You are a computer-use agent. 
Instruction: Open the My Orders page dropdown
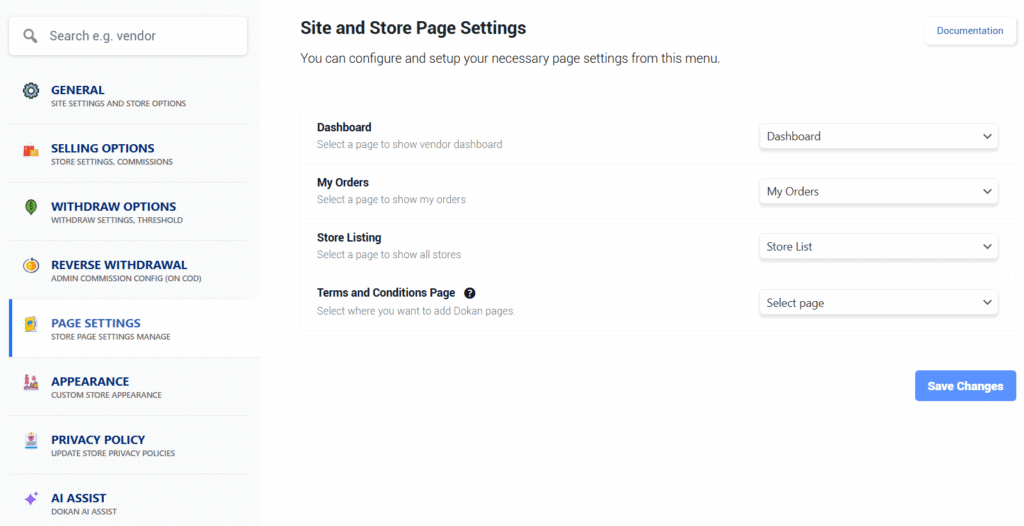coord(879,191)
